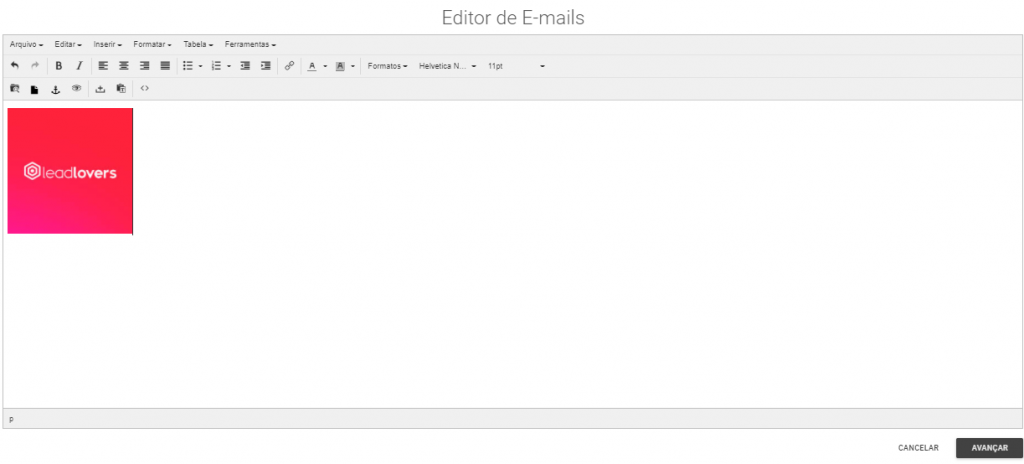Click the Avançar button

coord(989,448)
